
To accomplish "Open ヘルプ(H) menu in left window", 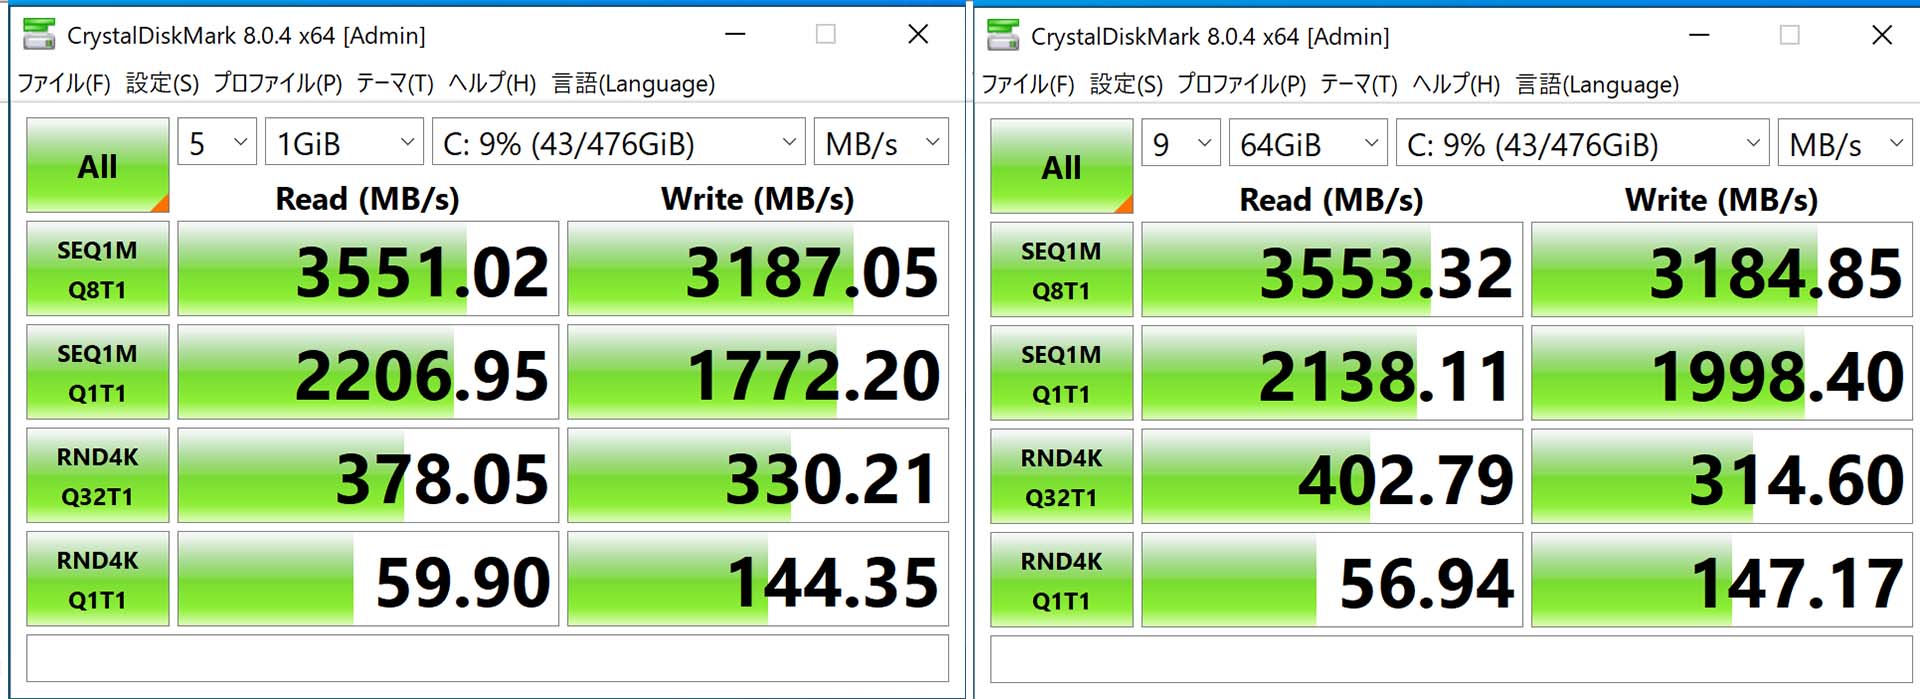I will point(492,83).
